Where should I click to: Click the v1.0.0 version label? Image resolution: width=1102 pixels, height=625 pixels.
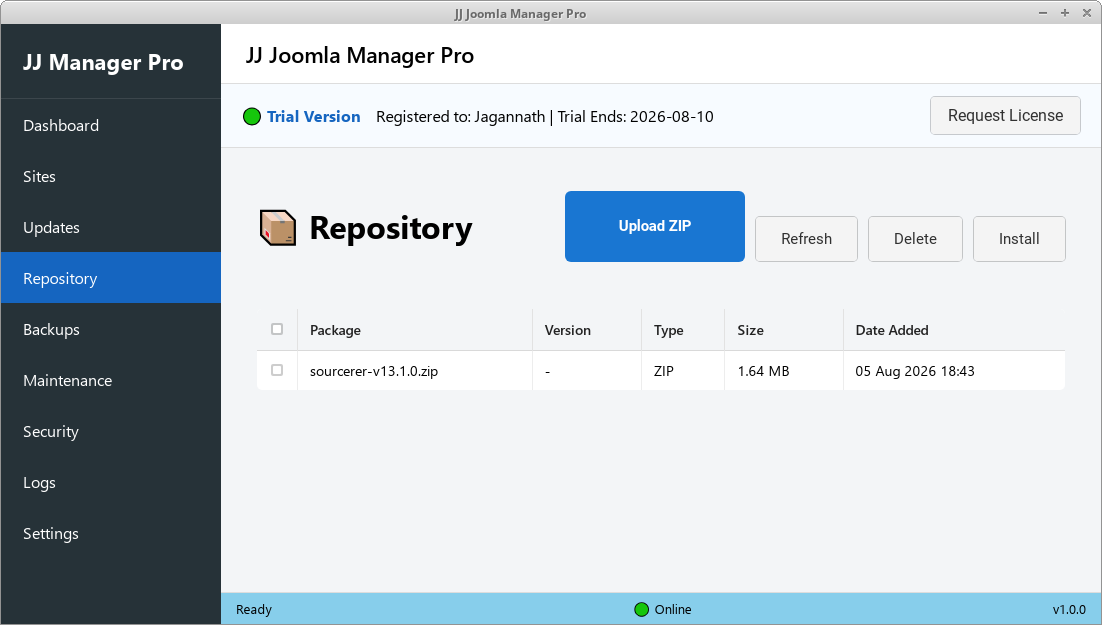(1069, 610)
